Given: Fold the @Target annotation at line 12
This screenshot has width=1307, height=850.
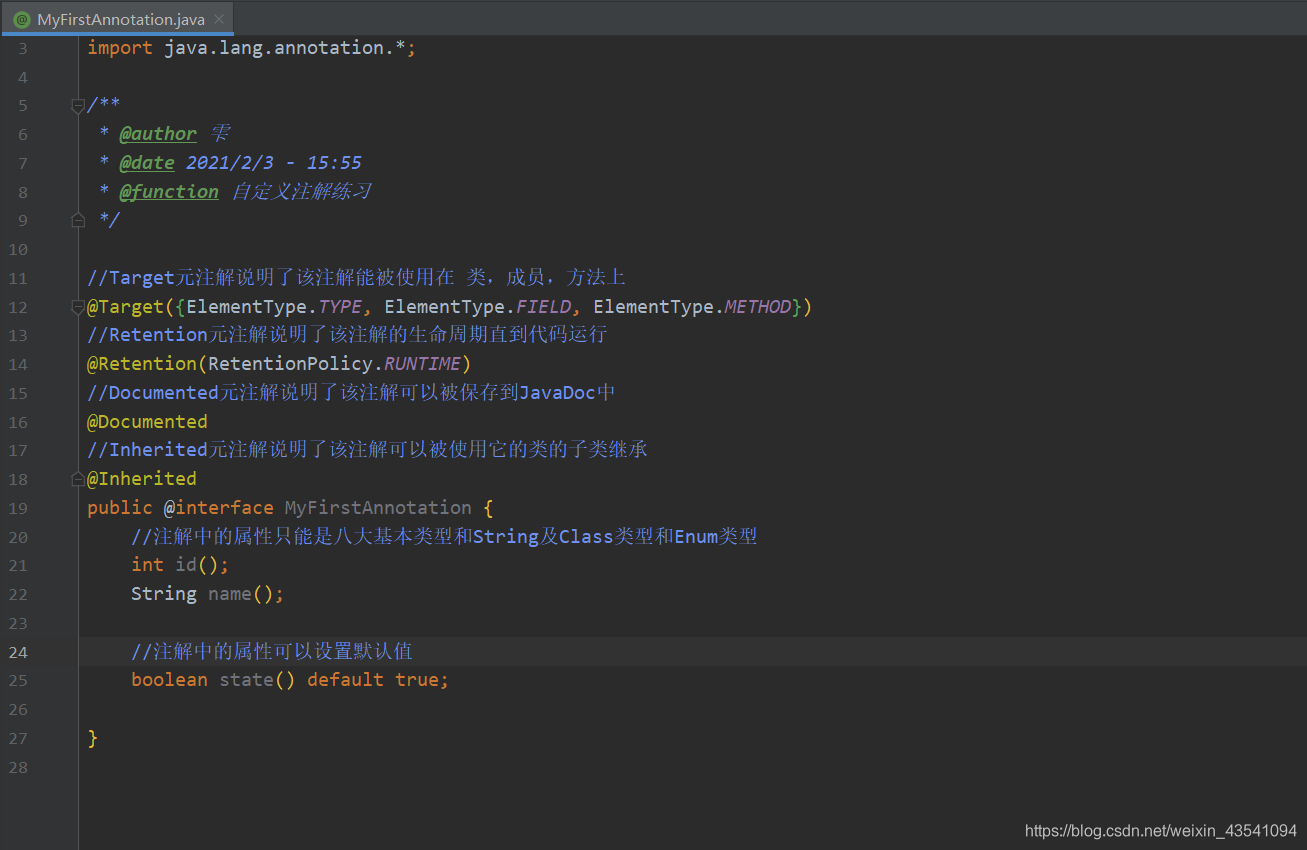Looking at the screenshot, I should click(78, 307).
